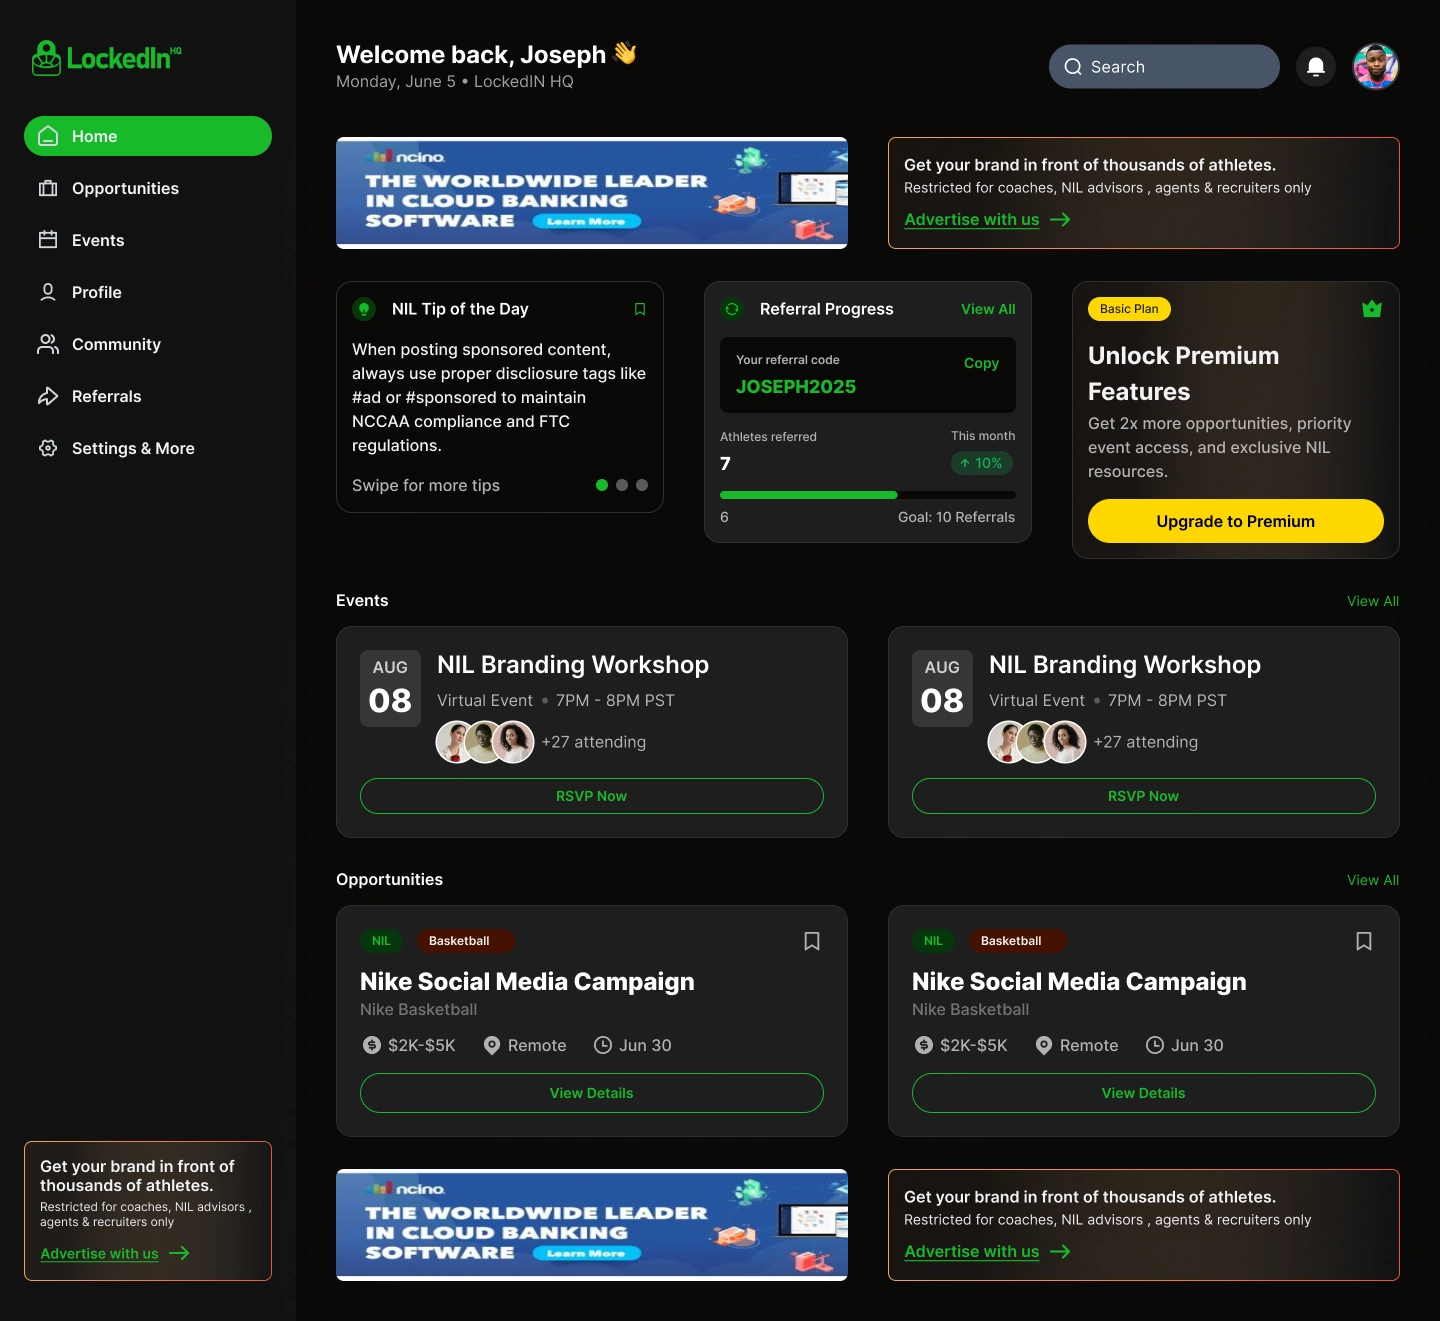1440x1321 pixels.
Task: View Details of right Nike campaign card
Action: [x=1144, y=1093]
